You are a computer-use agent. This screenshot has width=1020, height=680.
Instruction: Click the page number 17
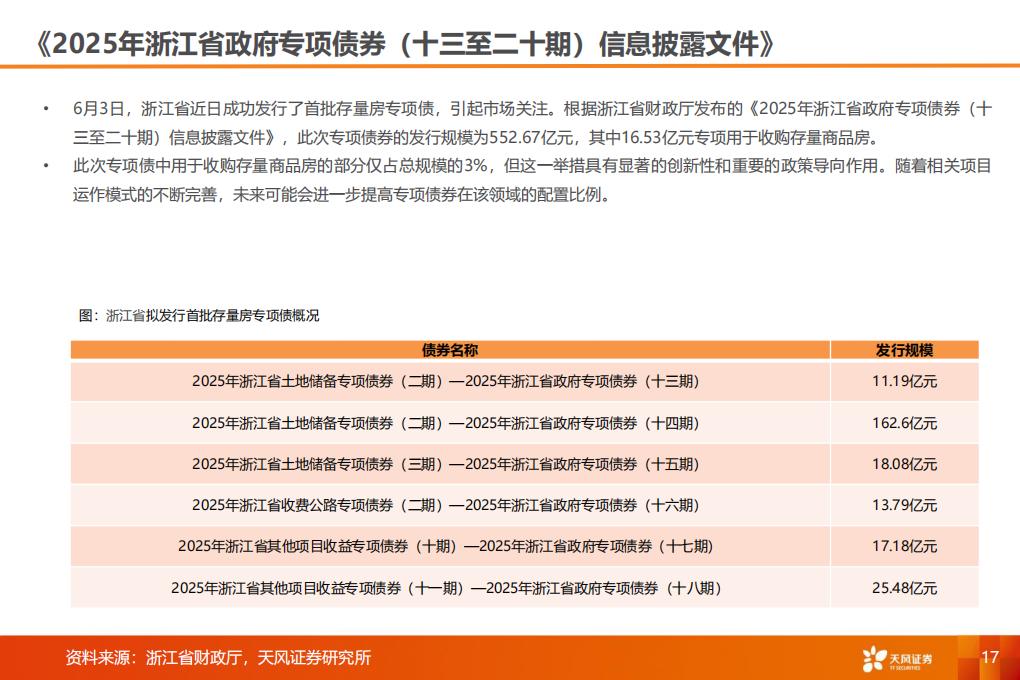pyautogui.click(x=989, y=657)
